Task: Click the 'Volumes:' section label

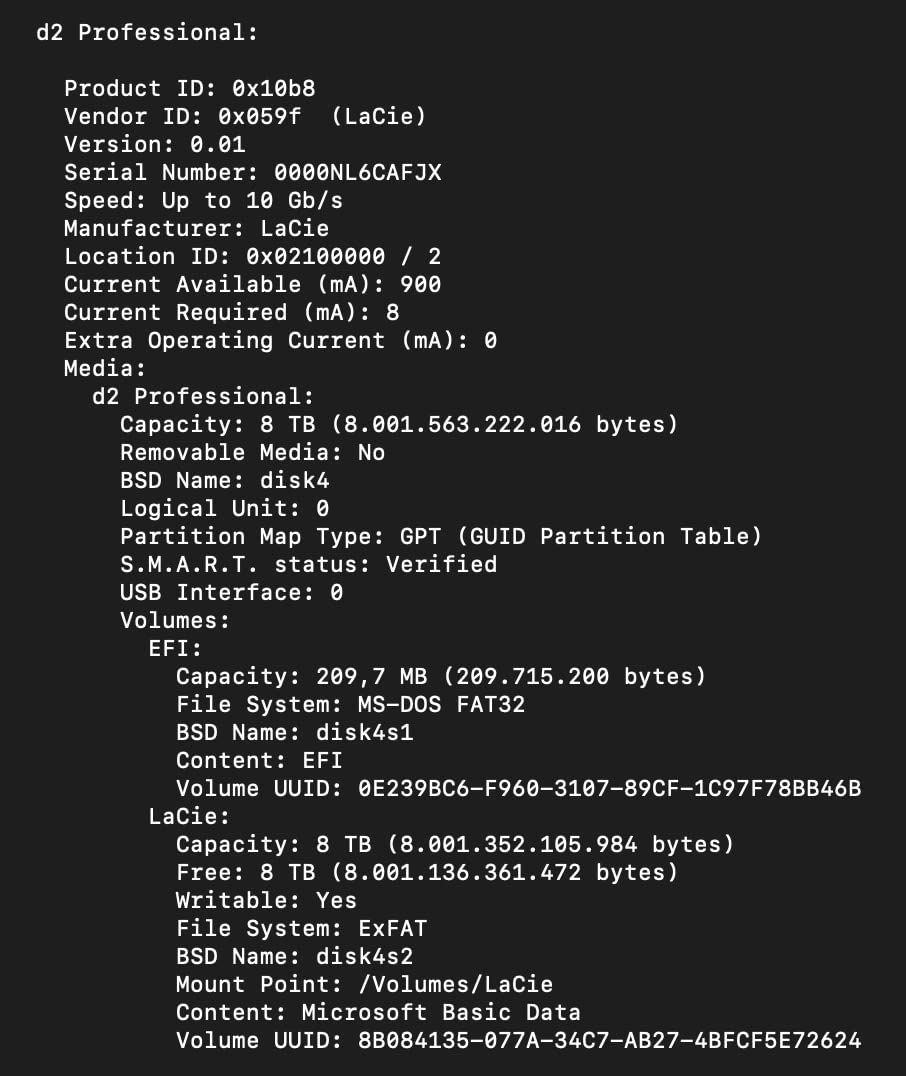Action: click(175, 620)
